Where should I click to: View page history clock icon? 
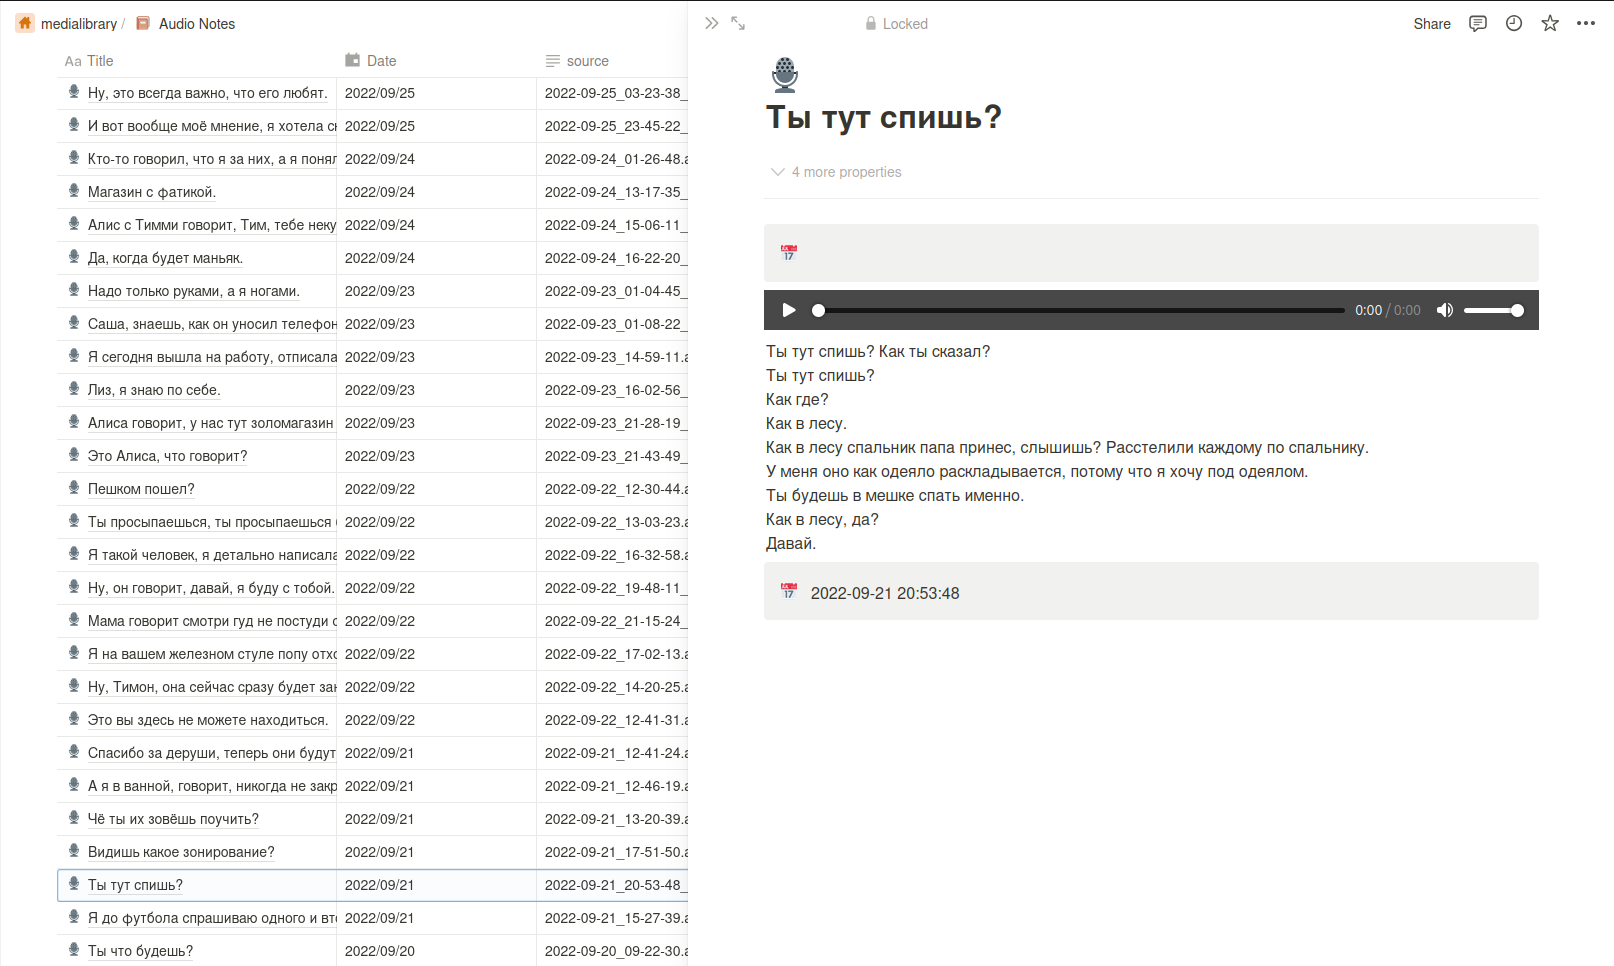coord(1514,23)
